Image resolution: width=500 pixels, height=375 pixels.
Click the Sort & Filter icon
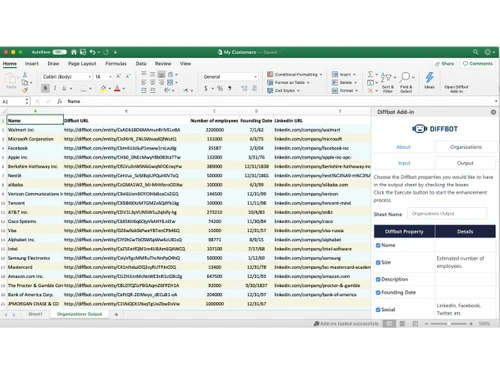pyautogui.click(x=386, y=77)
